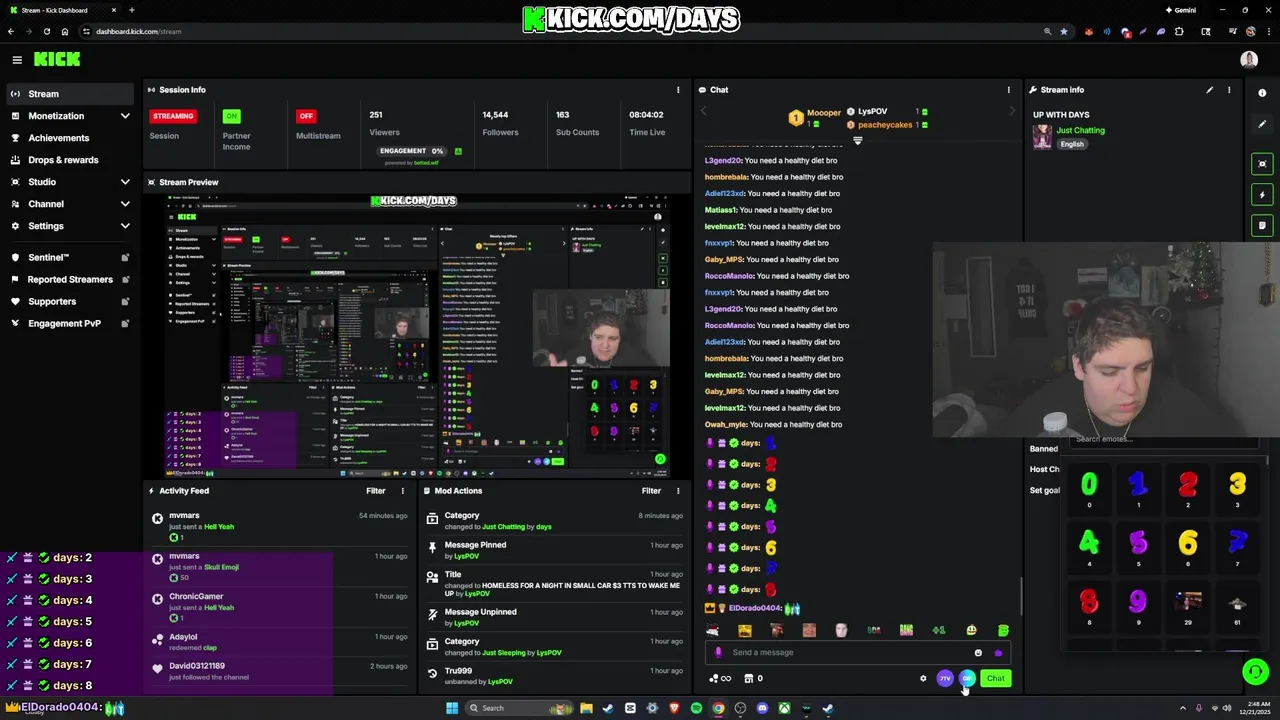
Task: Click the channel points infinity icon
Action: (720, 679)
